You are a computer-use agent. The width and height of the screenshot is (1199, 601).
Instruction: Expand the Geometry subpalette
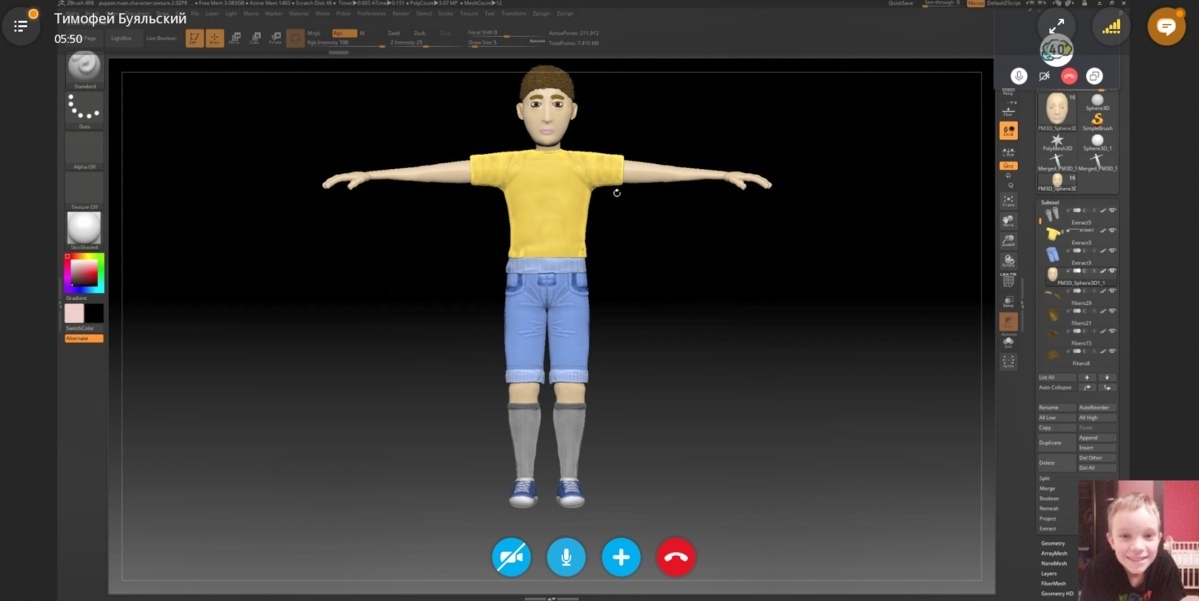[1052, 543]
